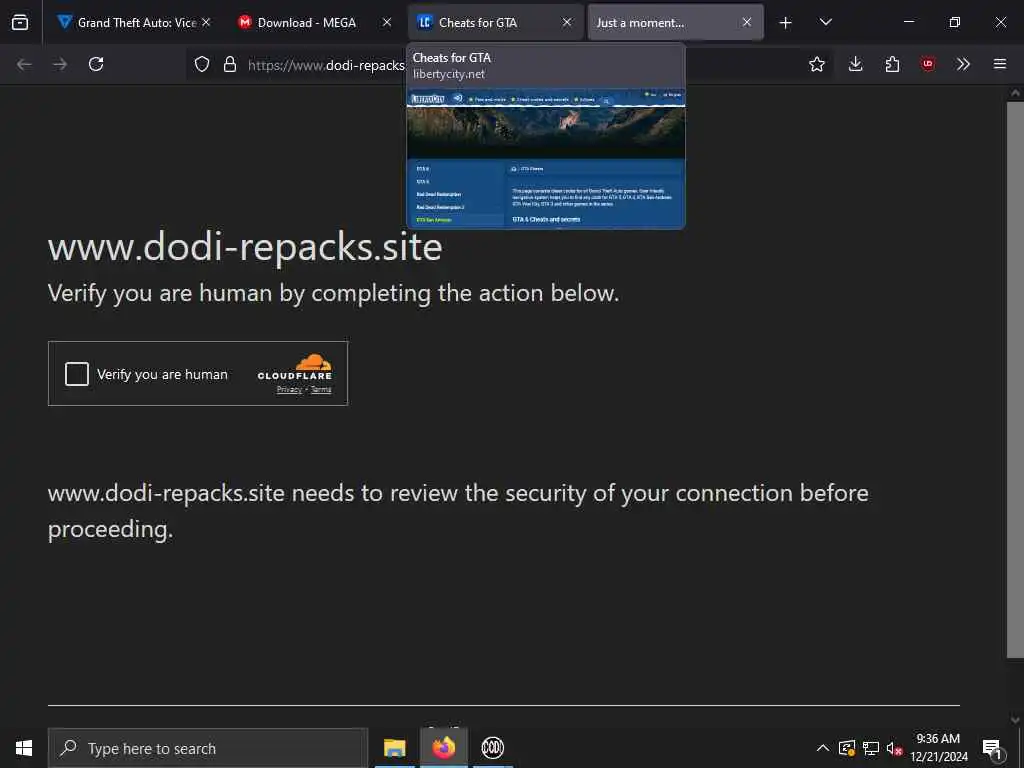The width and height of the screenshot is (1024, 768).
Task: Click the Type here to search box
Action: point(208,748)
